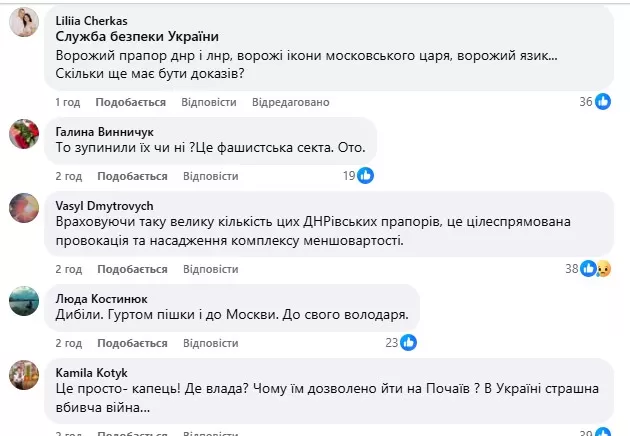This screenshot has width=630, height=436.
Task: Open Kamila Kotyk's profile name link
Action: tap(92, 373)
